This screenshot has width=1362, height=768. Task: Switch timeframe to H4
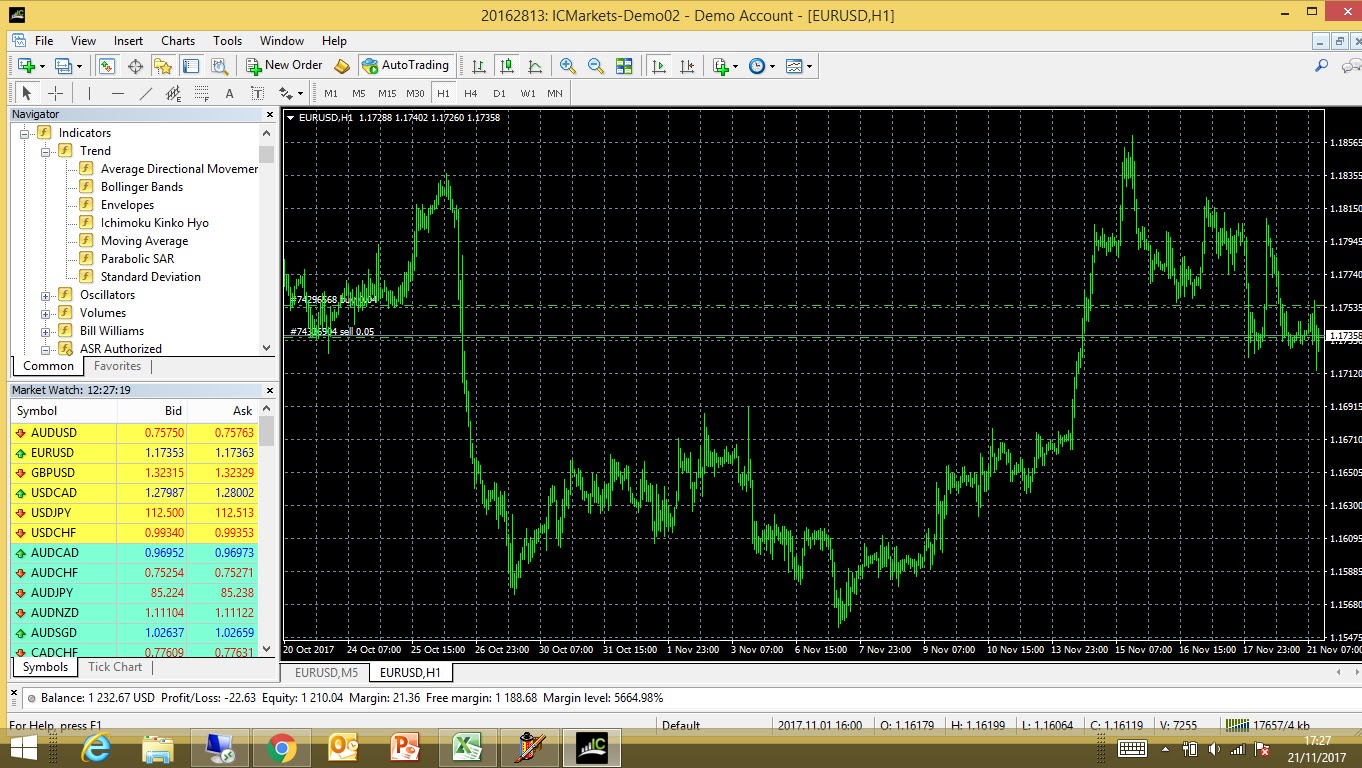click(471, 93)
